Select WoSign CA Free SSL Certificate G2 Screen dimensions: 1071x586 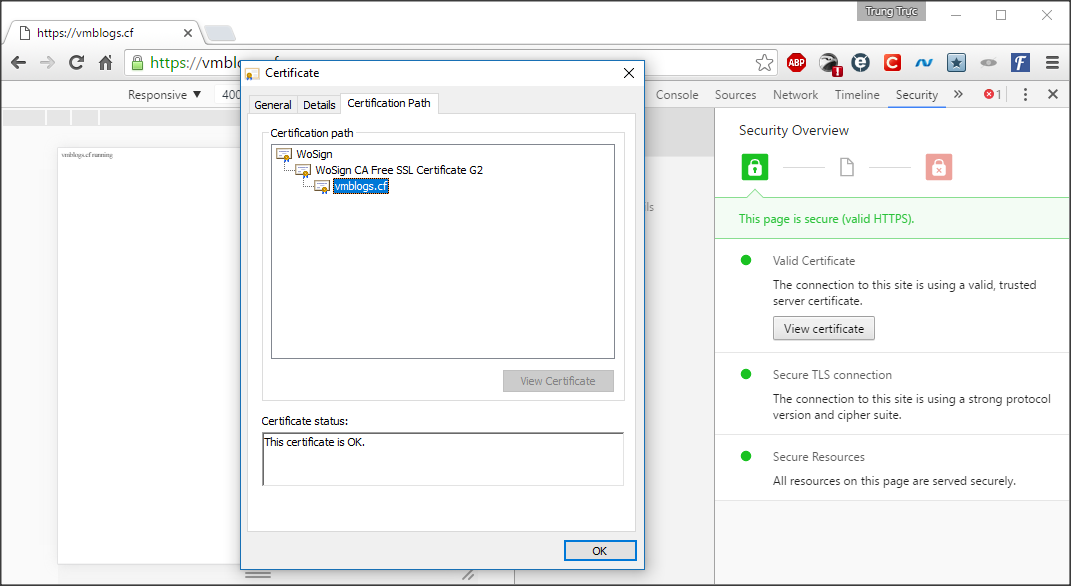pyautogui.click(x=398, y=170)
